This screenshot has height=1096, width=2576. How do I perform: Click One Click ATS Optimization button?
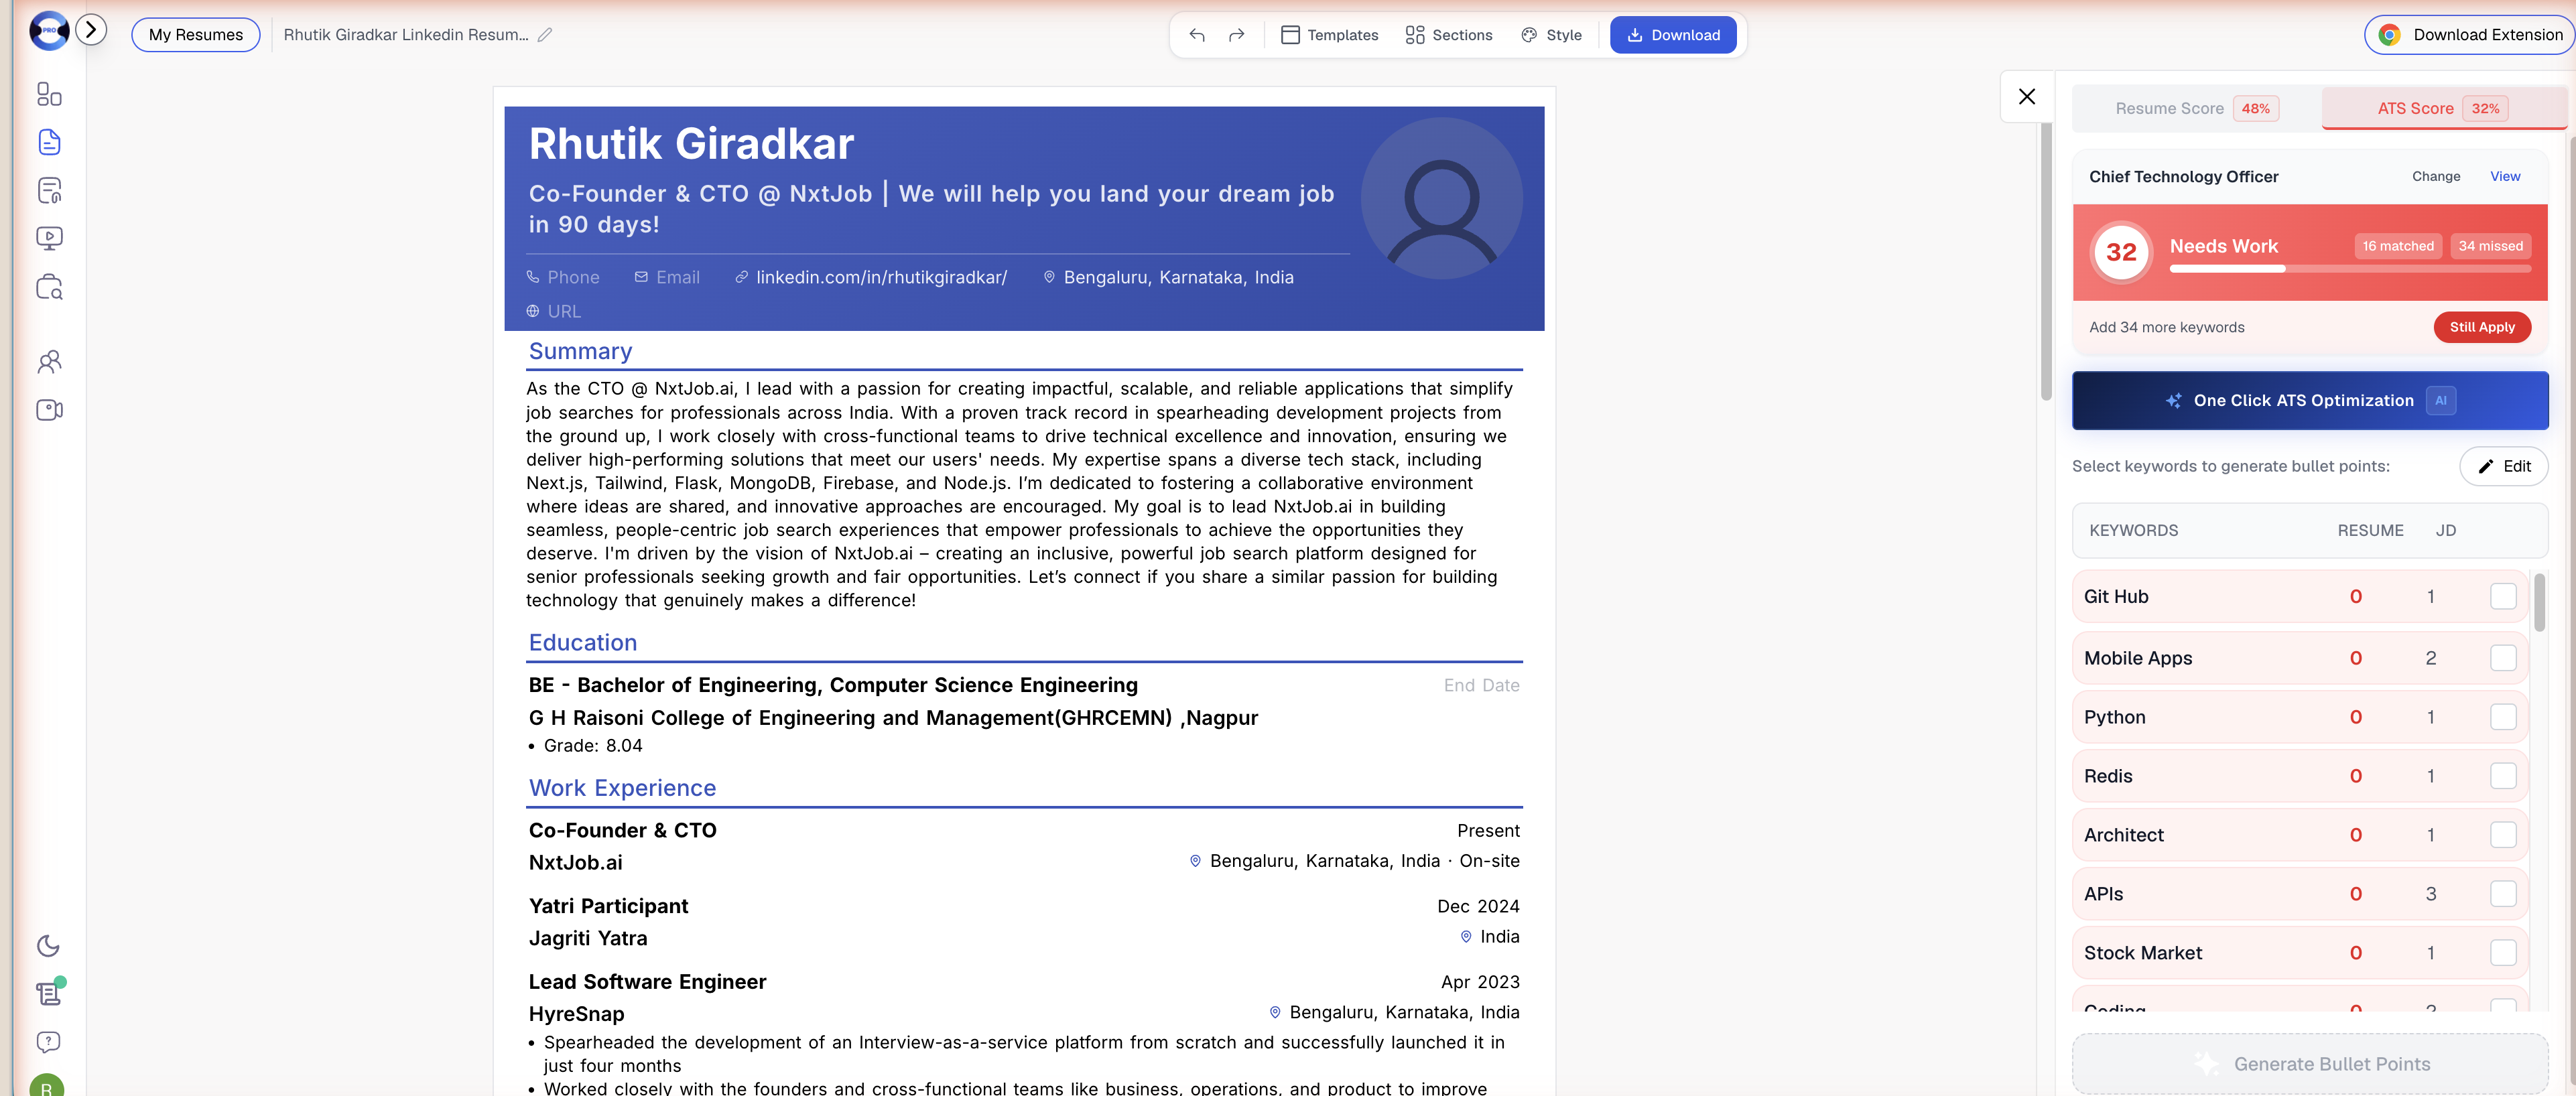2309,401
